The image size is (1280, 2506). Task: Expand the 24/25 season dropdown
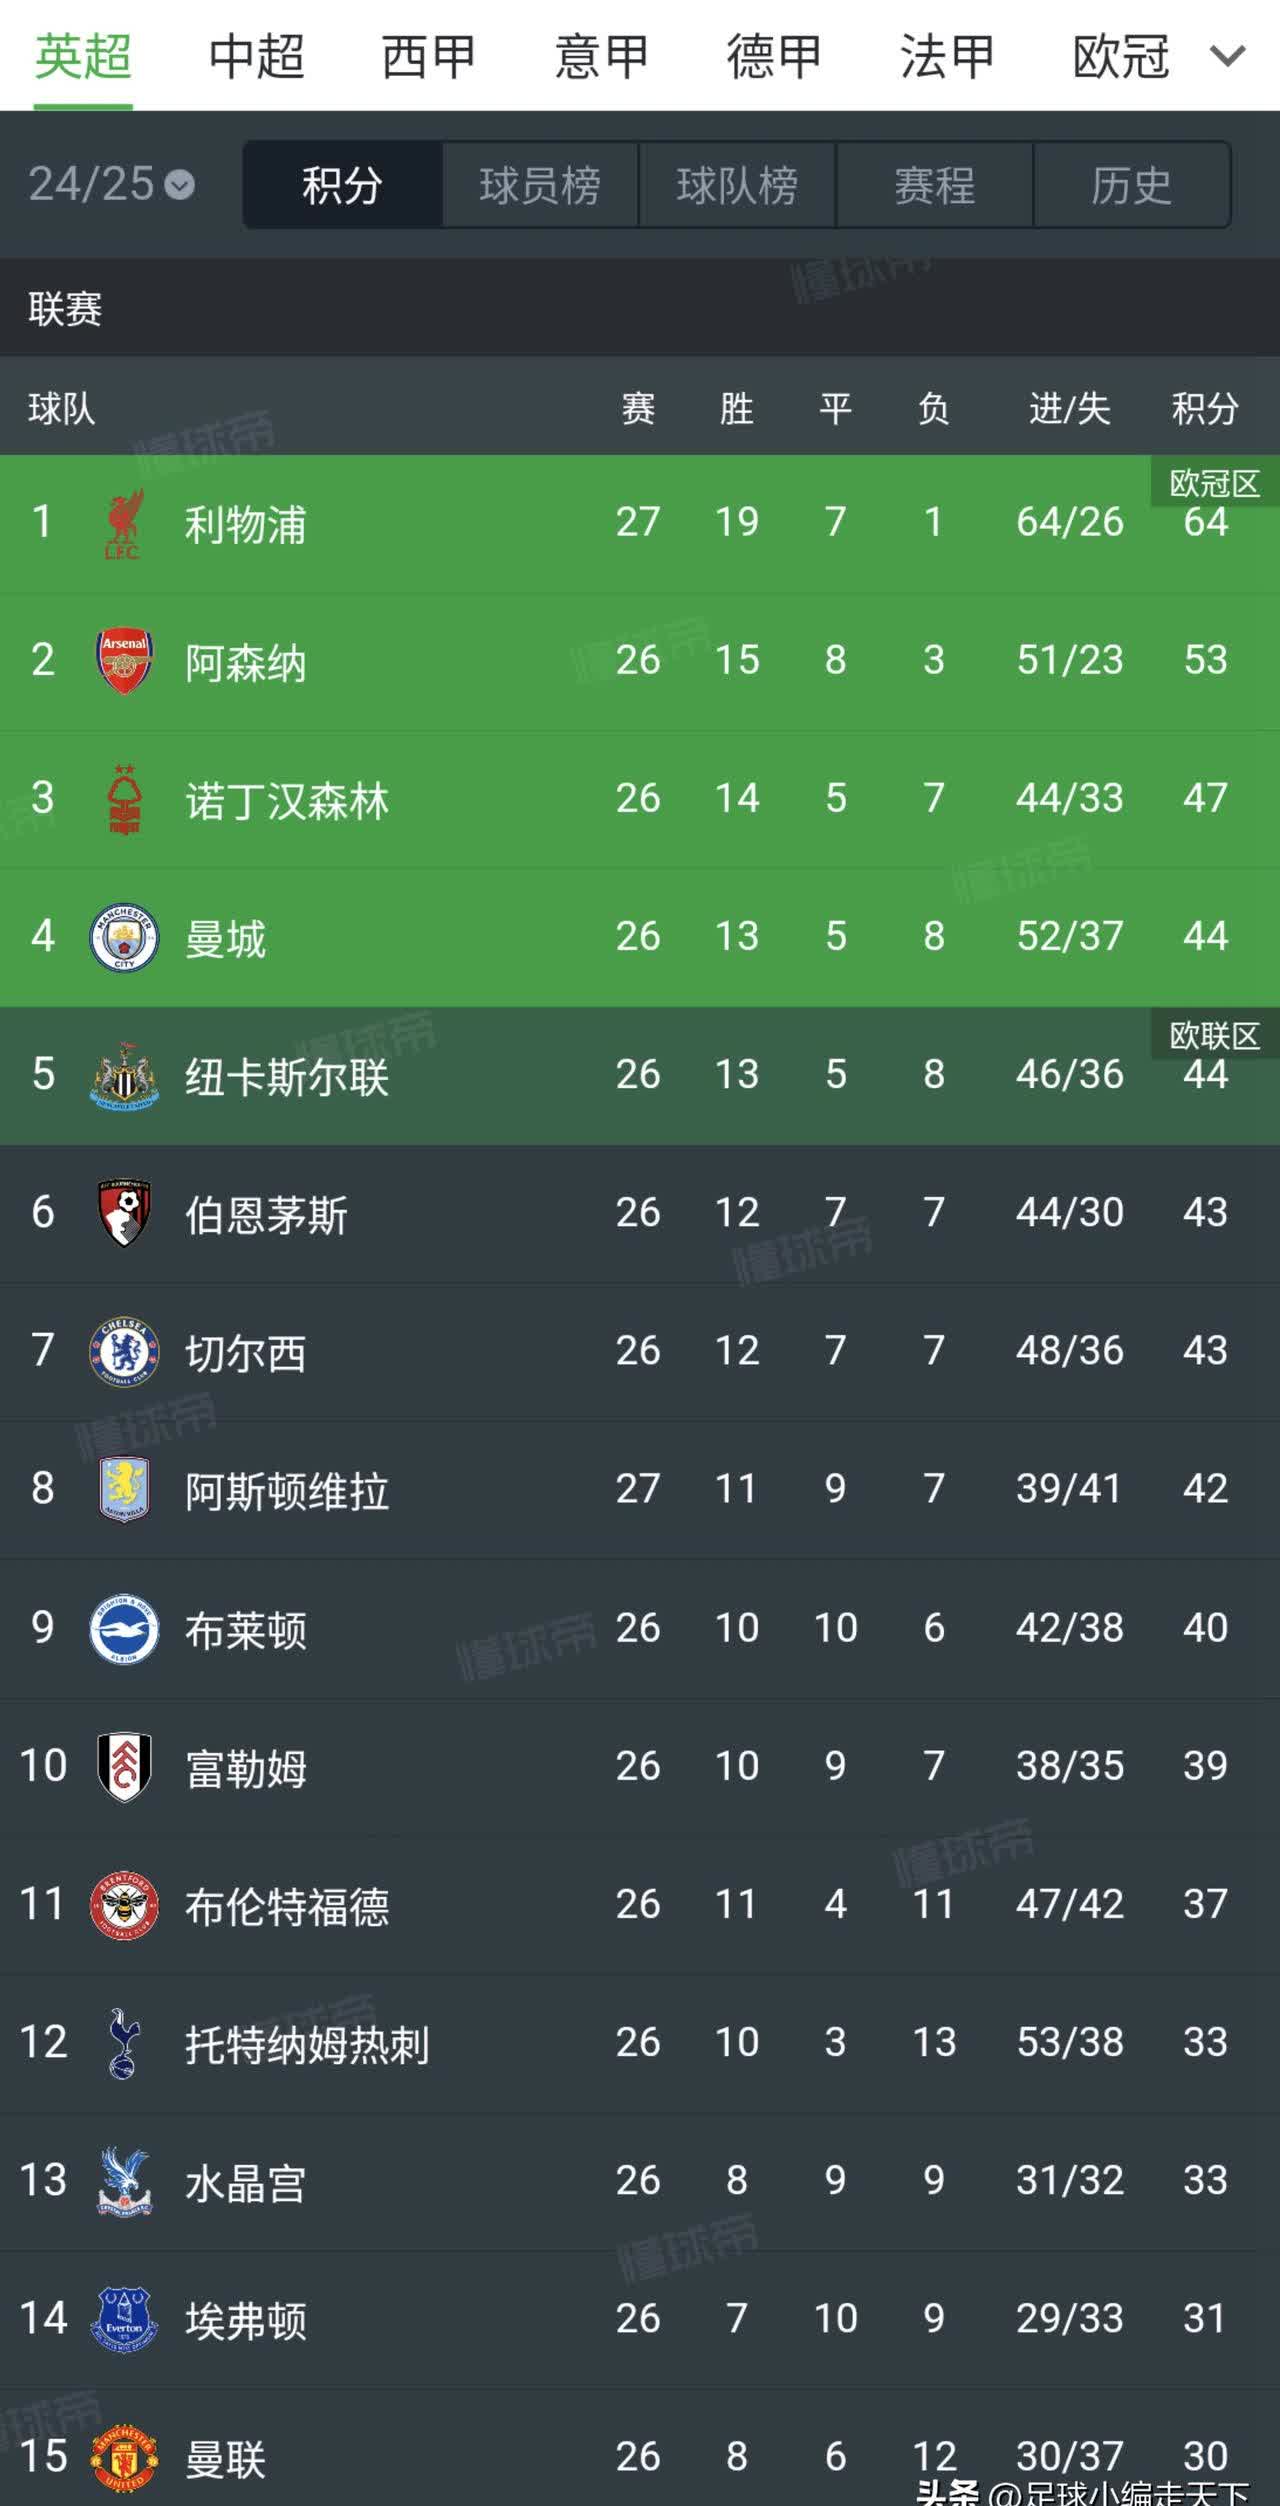(x=111, y=185)
